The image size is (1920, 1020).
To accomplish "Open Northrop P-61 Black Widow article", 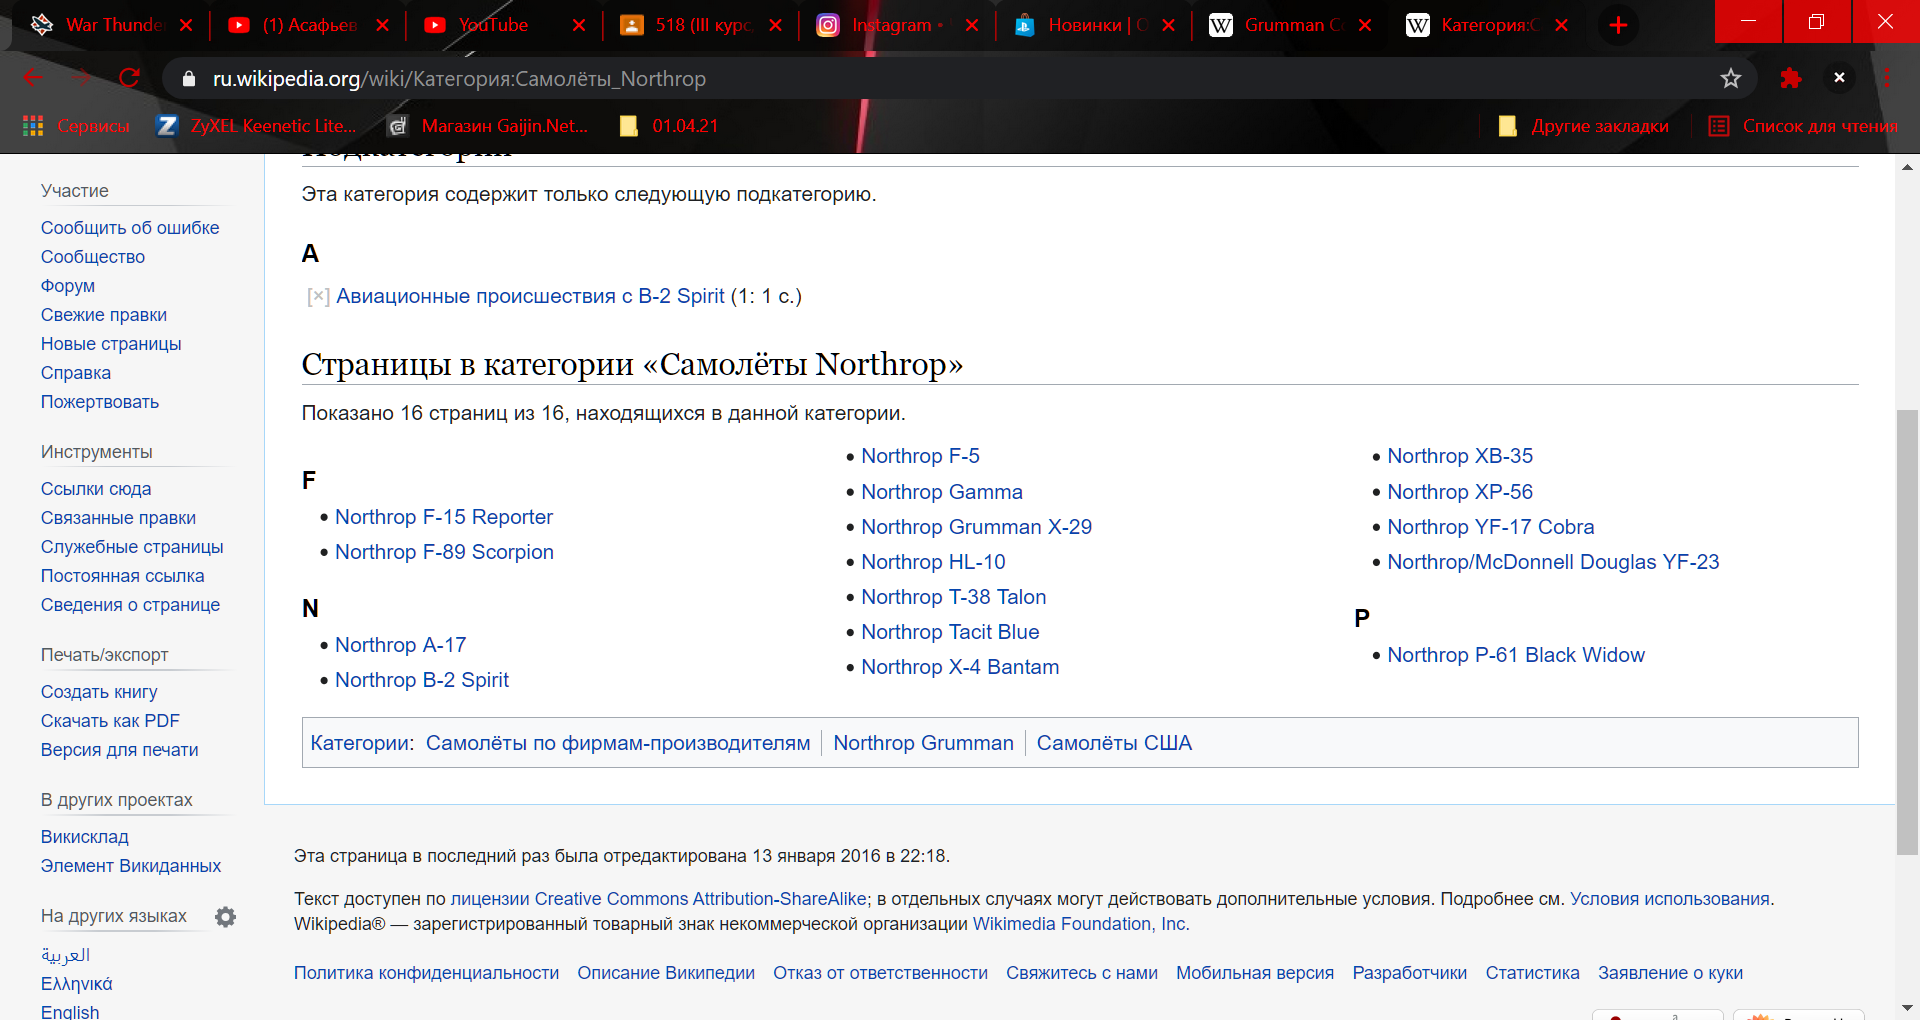I will [1515, 655].
